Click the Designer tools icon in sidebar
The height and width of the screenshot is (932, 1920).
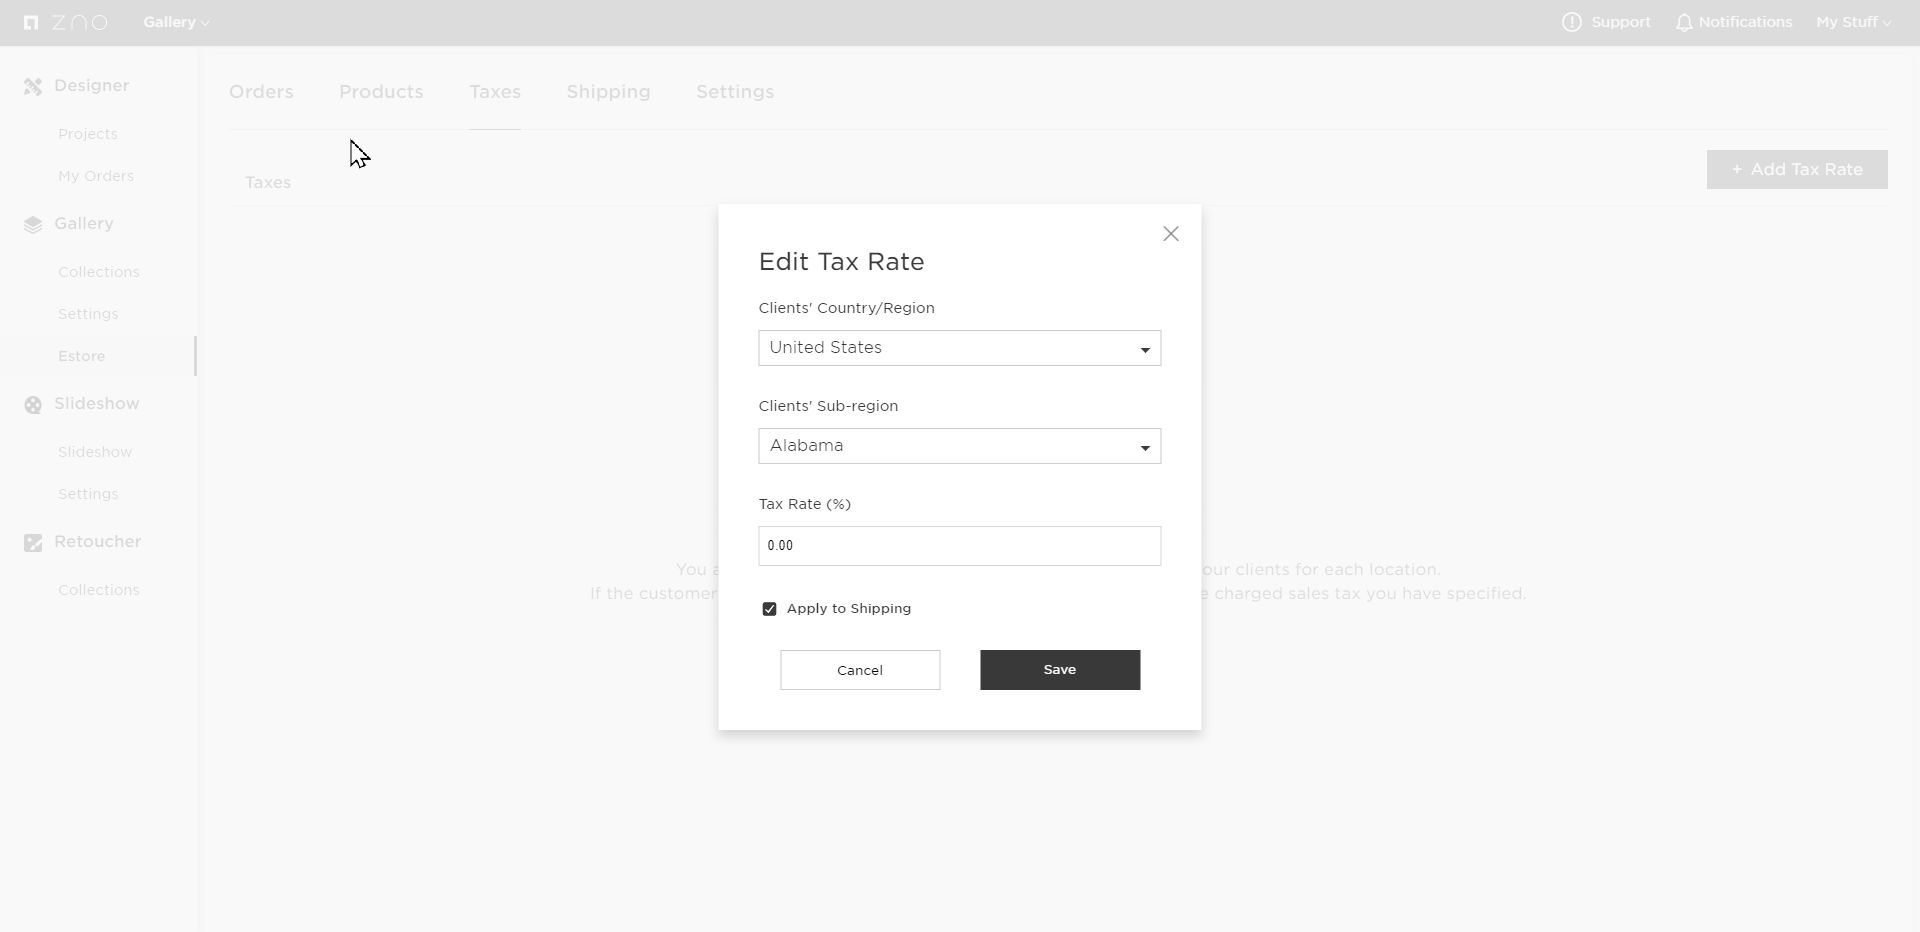pos(33,87)
